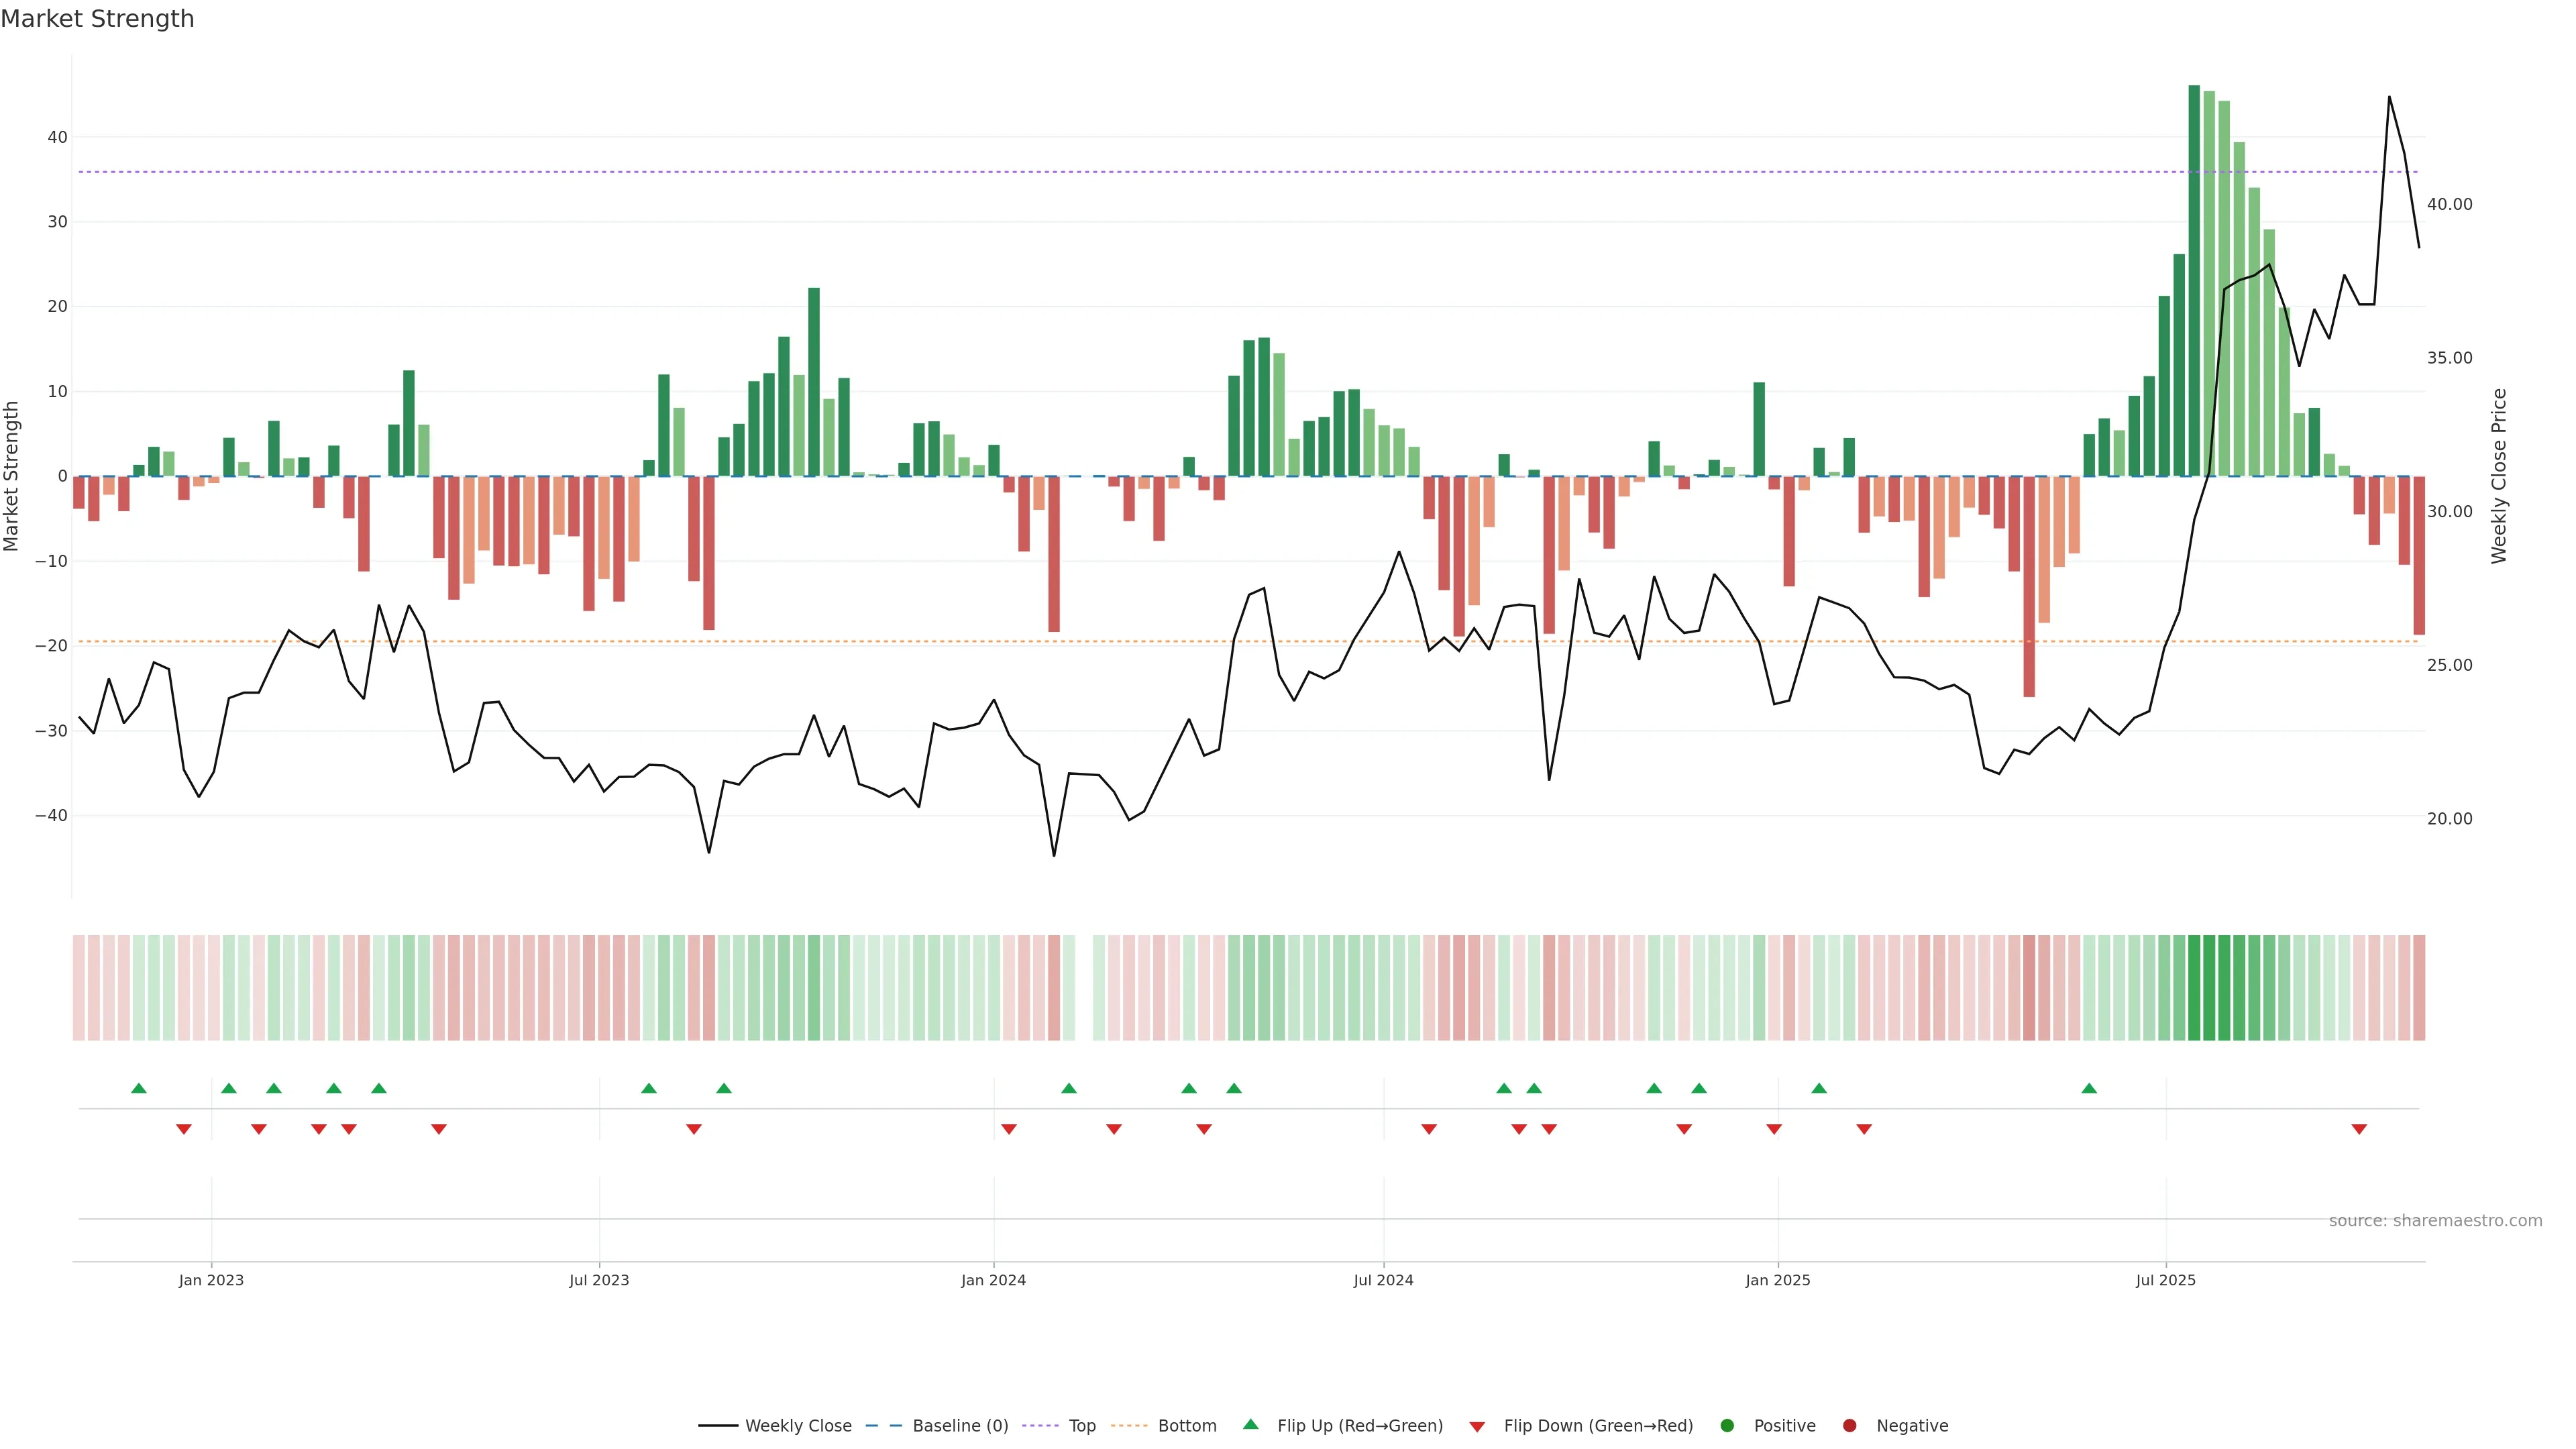Click the leftmost red flip-down triangle marker
Viewport: 2576px width, 1449px height.
pos(184,1129)
